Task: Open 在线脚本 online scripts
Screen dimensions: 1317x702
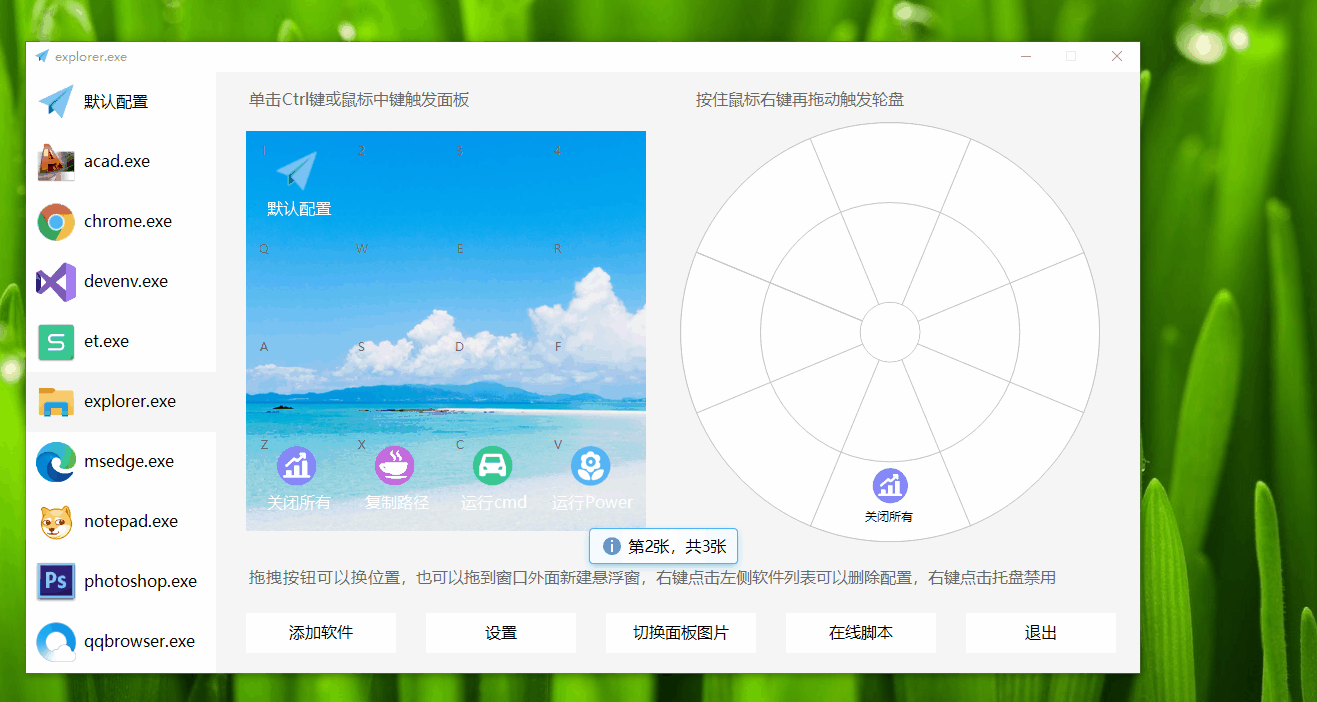Action: (x=861, y=633)
